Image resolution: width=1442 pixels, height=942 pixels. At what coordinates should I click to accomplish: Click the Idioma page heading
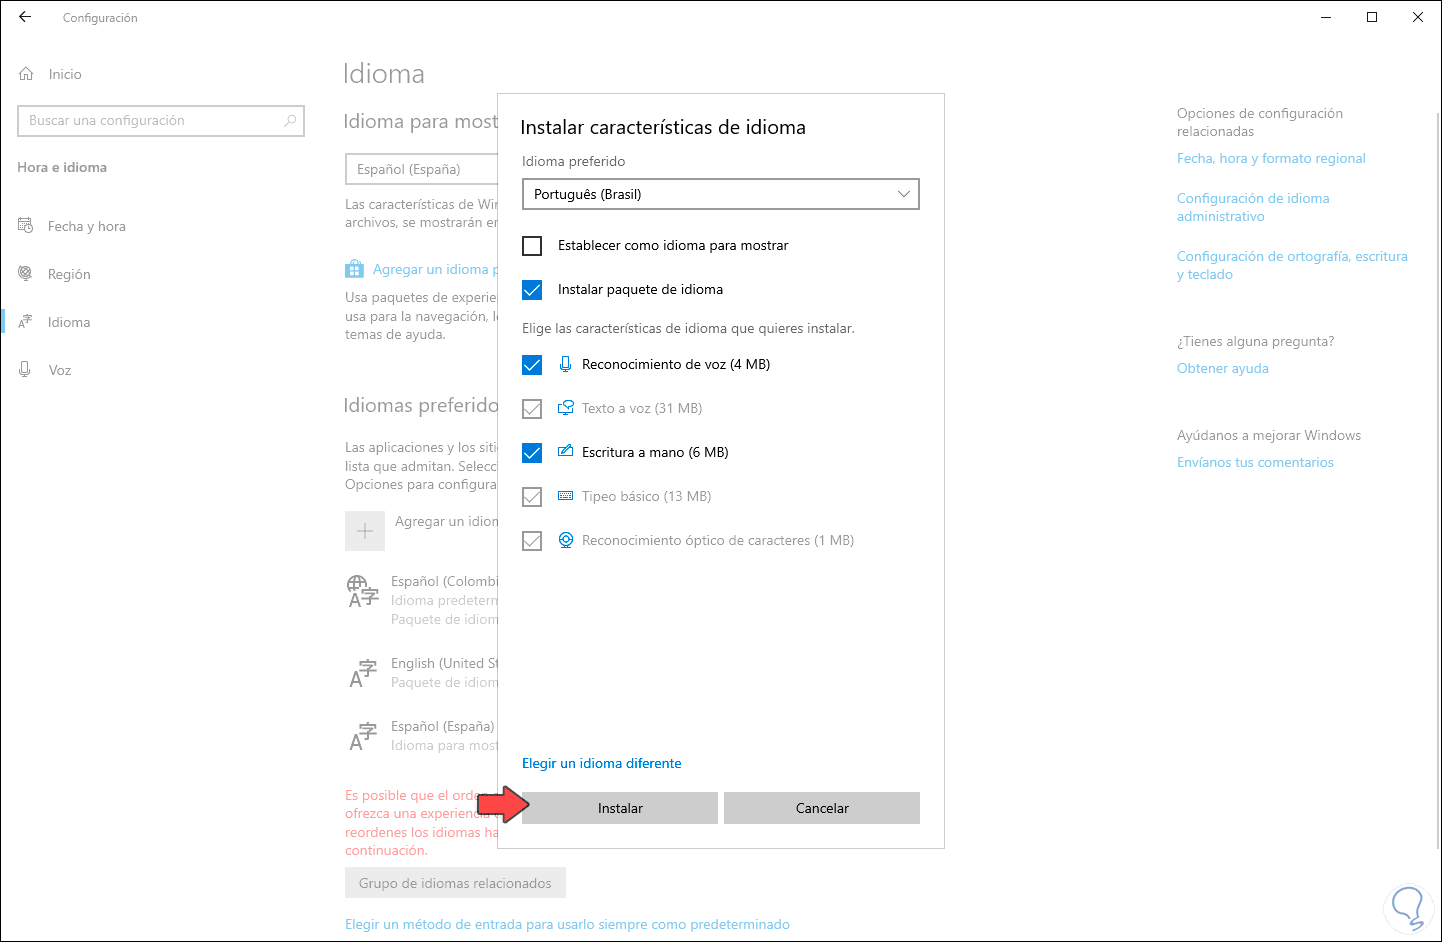click(384, 74)
